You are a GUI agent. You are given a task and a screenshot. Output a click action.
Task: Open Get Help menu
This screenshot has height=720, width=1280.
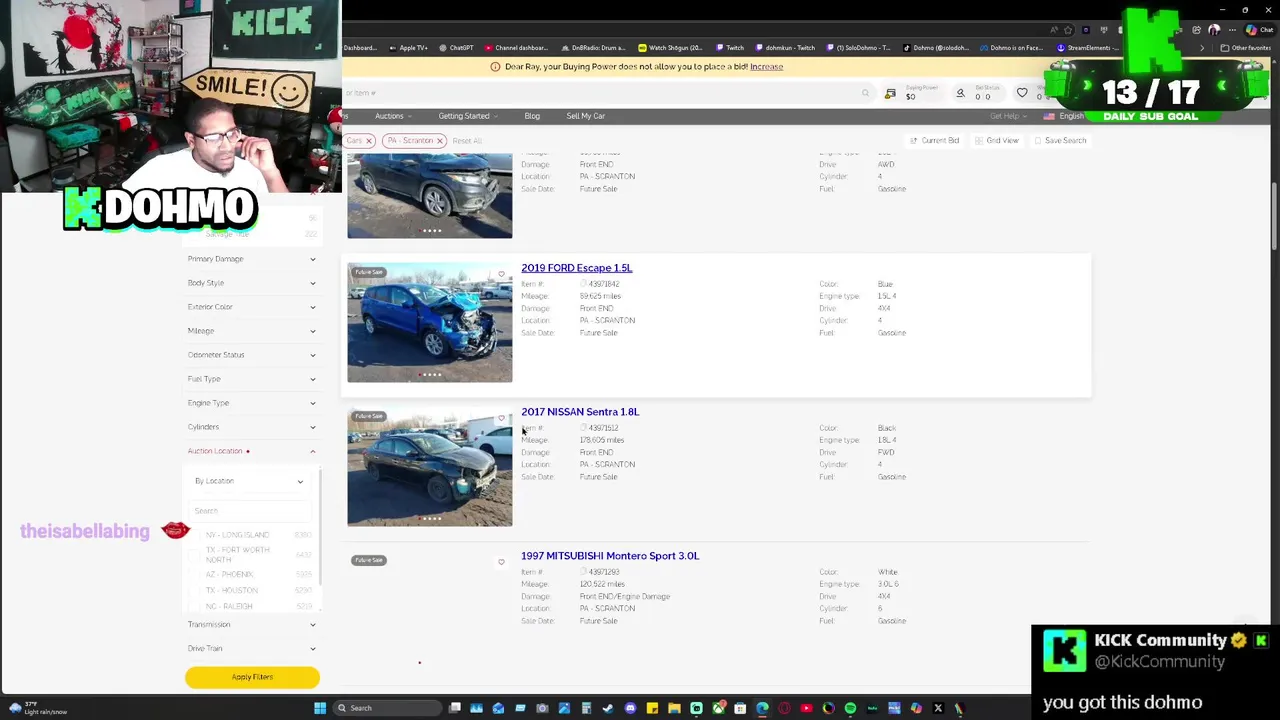pyautogui.click(x=1007, y=116)
